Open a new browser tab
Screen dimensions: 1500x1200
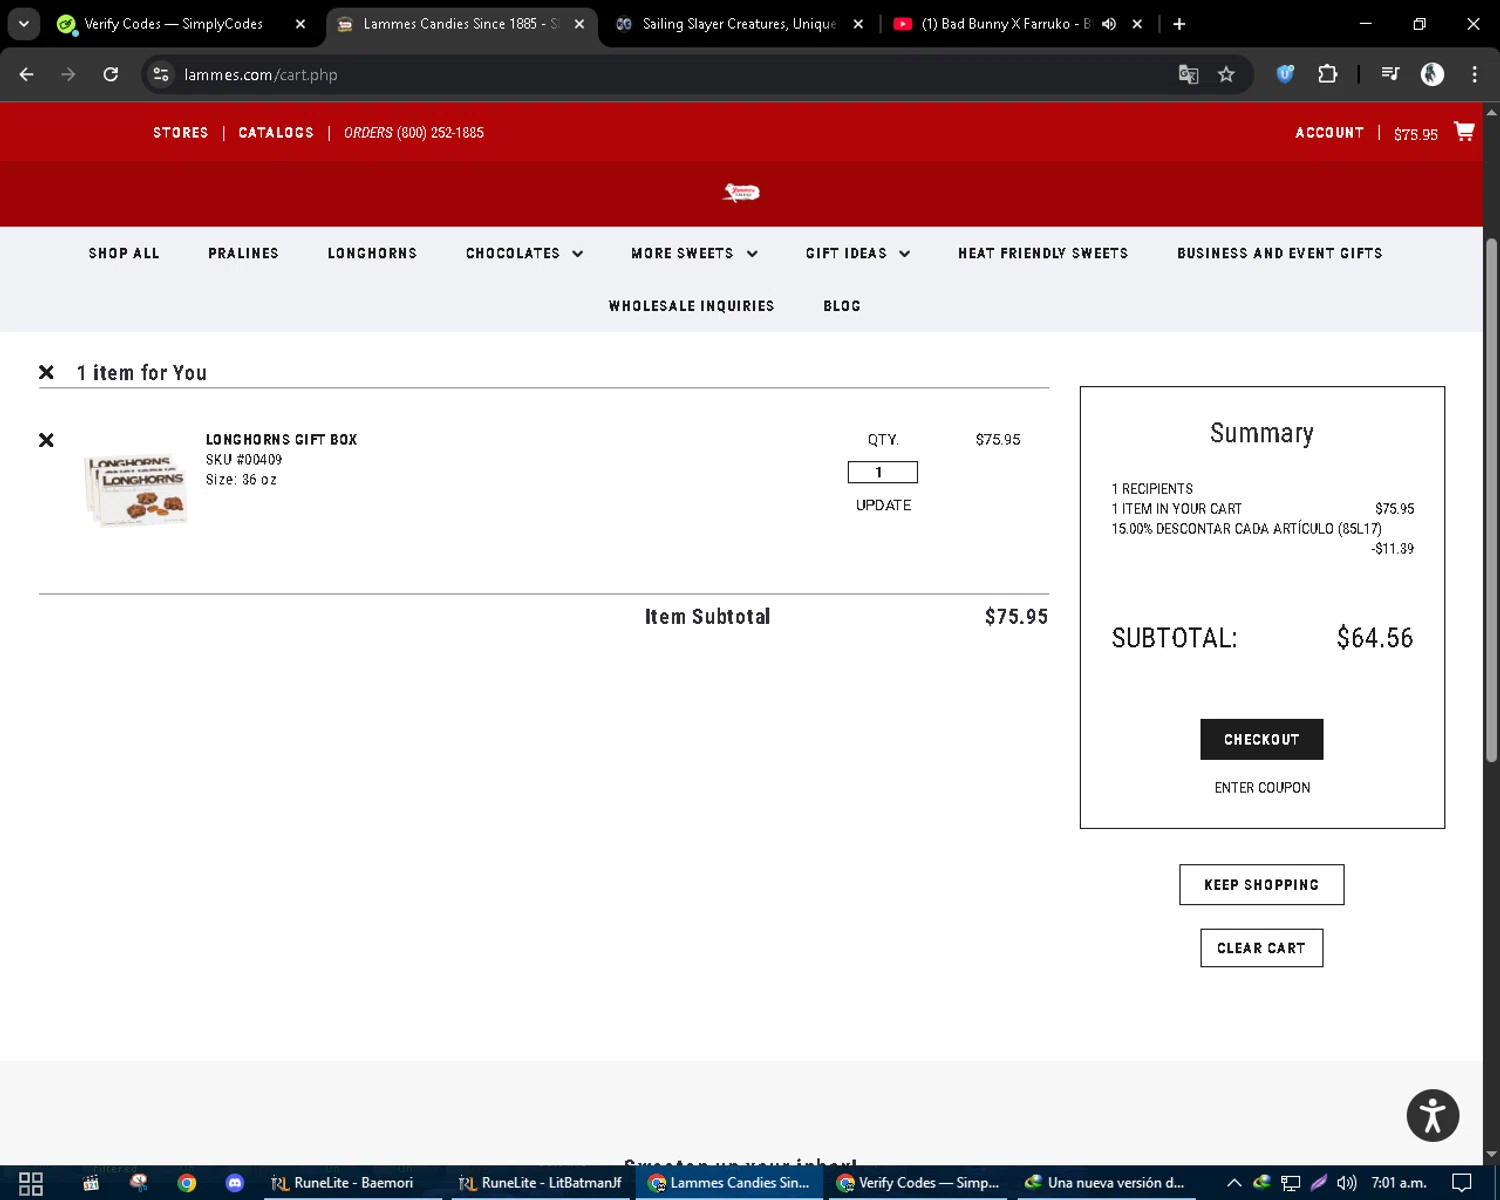pos(1179,24)
